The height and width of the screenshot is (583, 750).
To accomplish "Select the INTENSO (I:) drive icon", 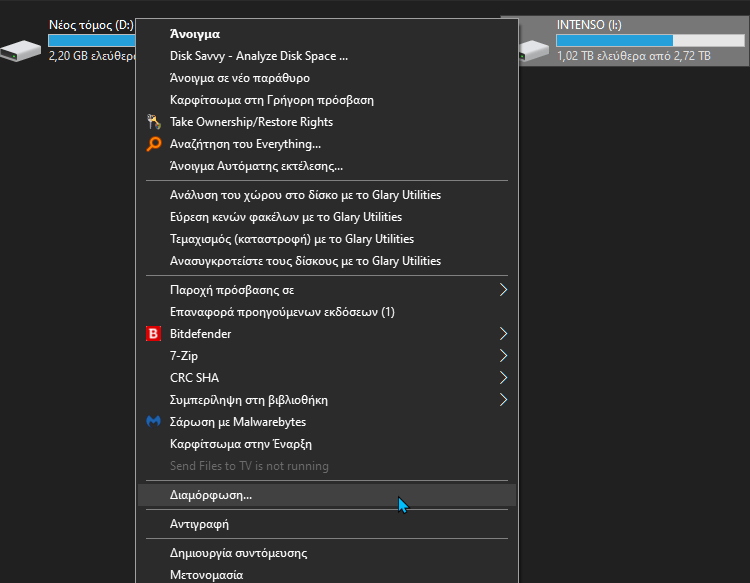I will pos(534,51).
